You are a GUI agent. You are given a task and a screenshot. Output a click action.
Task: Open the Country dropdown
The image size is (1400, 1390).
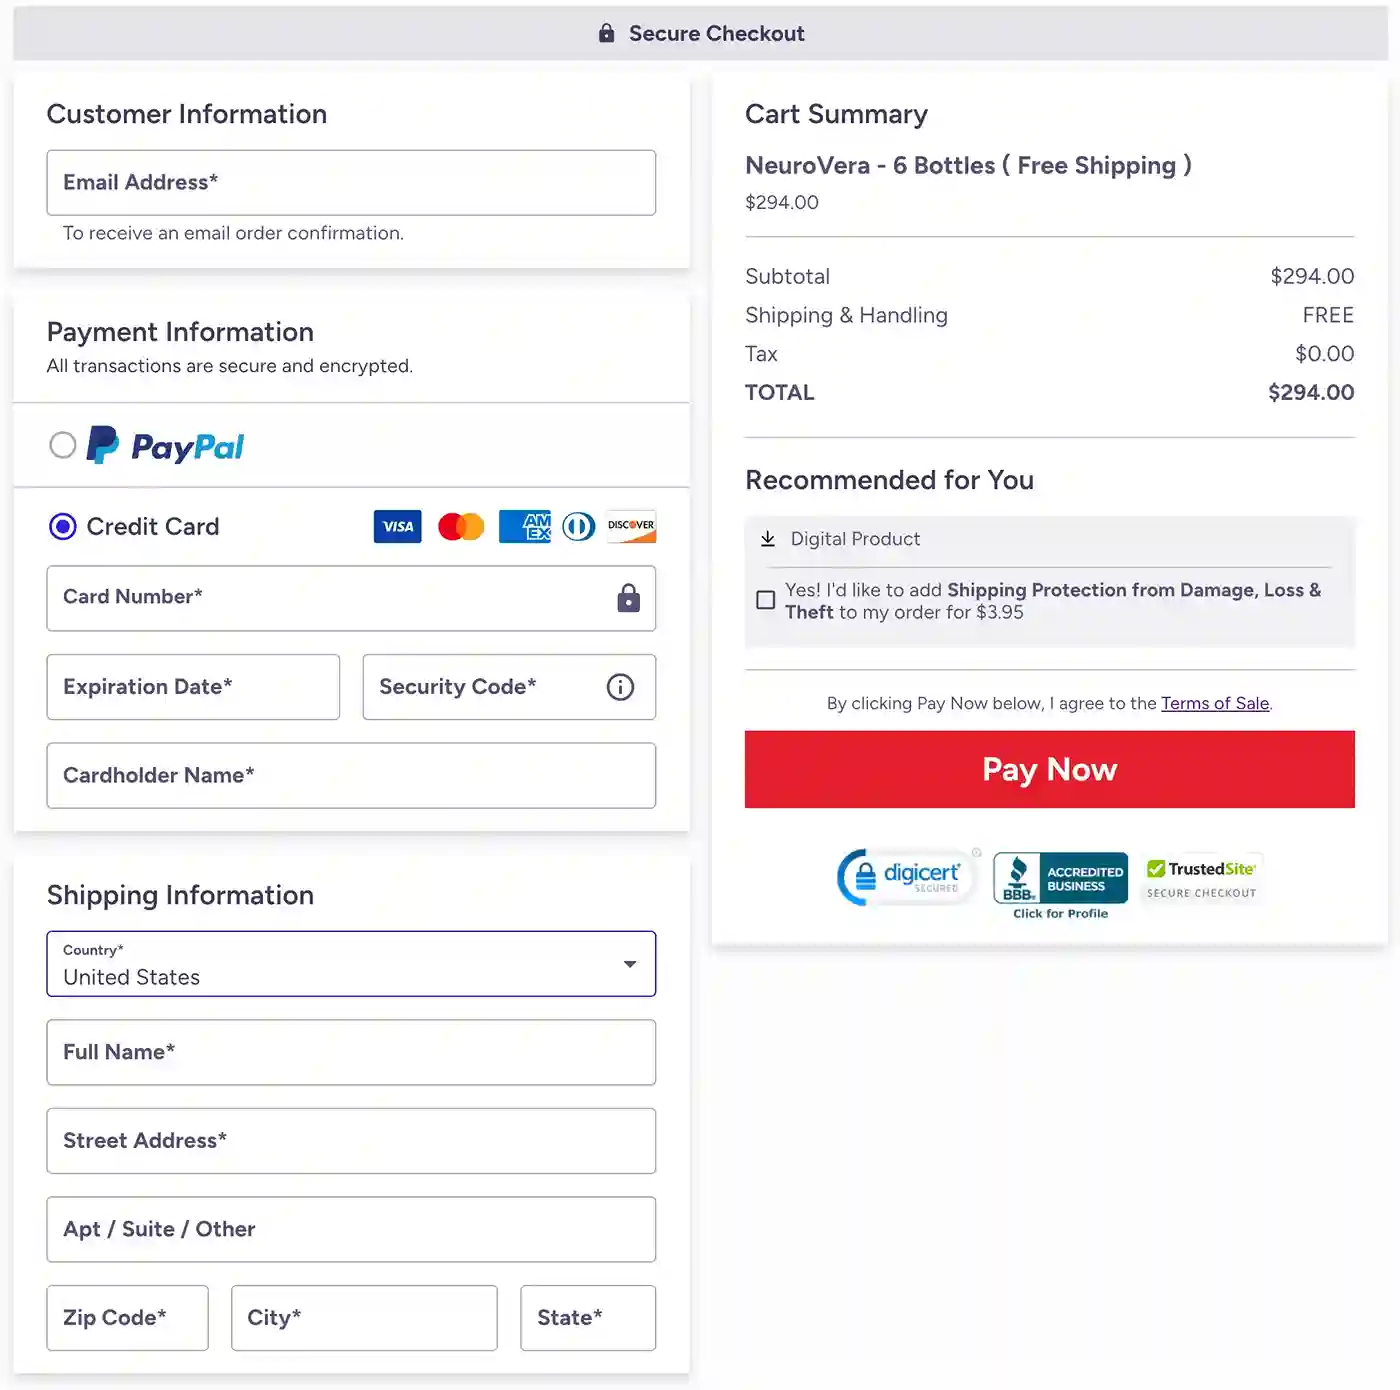pos(630,964)
